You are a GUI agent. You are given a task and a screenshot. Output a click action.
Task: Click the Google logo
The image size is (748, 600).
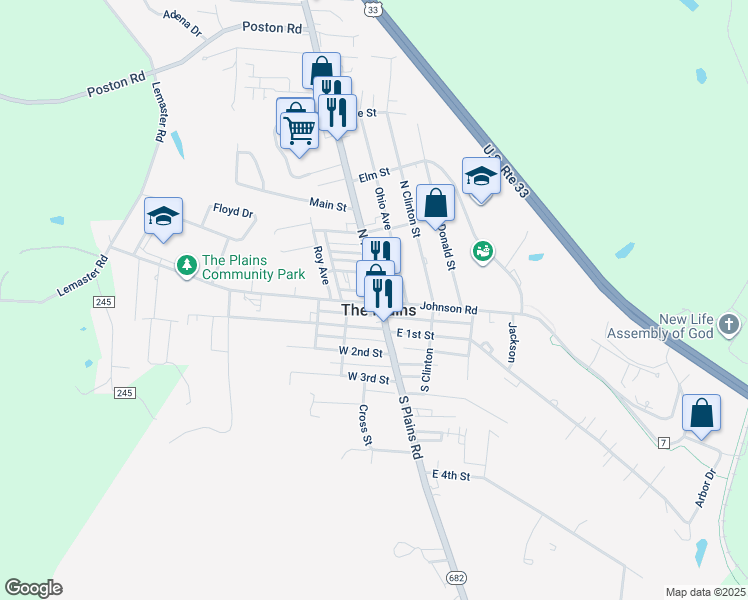click(x=33, y=588)
